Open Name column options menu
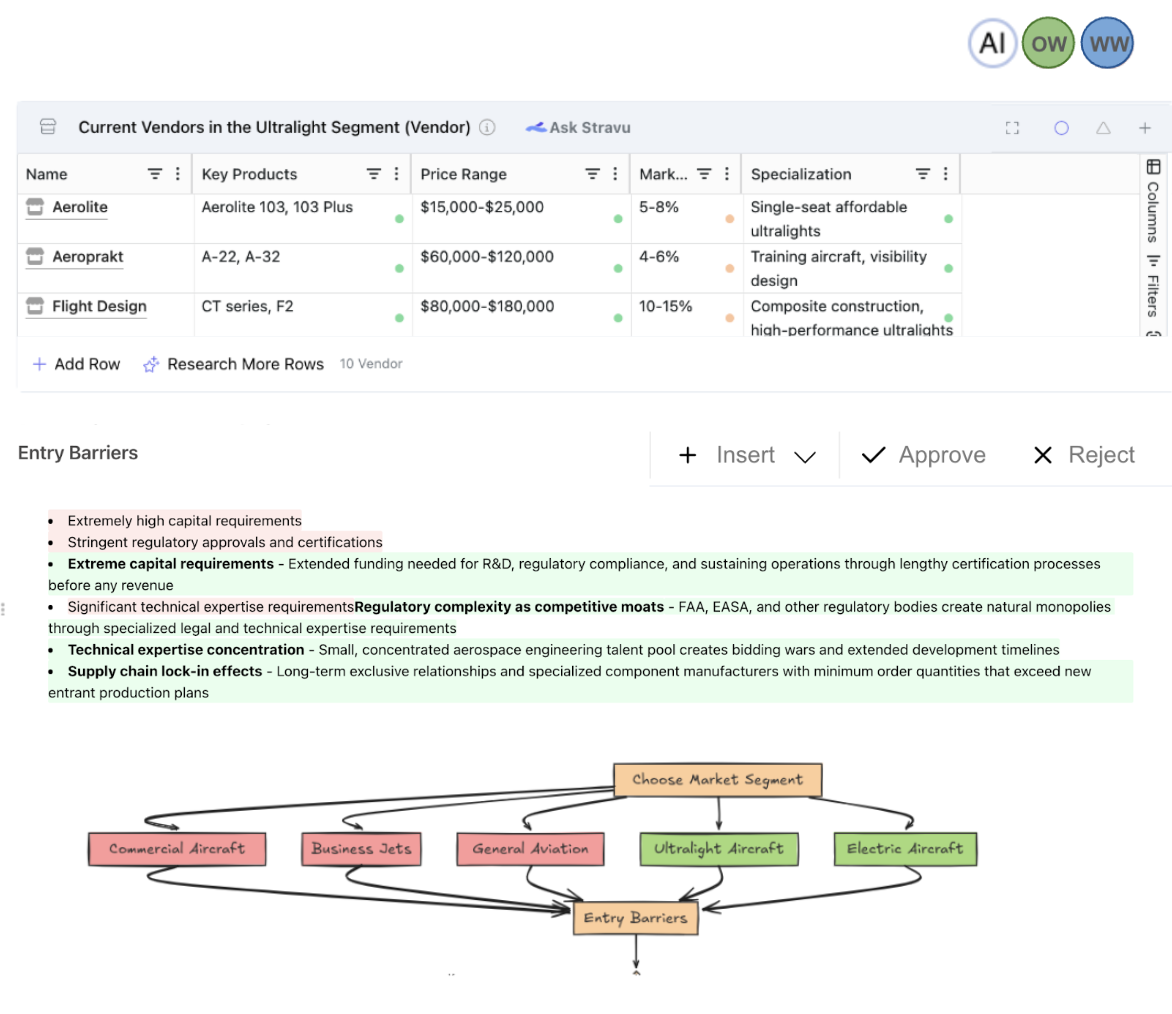The image size is (1172, 1014). pos(177,174)
